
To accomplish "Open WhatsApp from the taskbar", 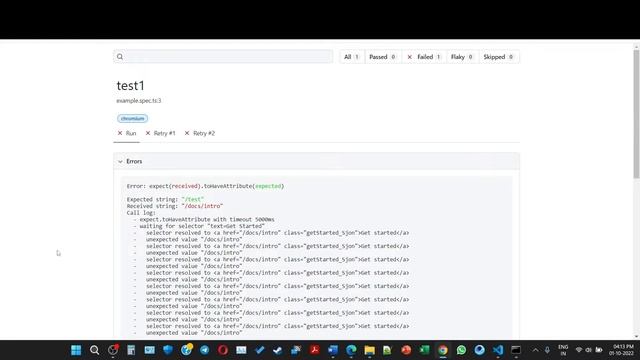I will coord(461,350).
